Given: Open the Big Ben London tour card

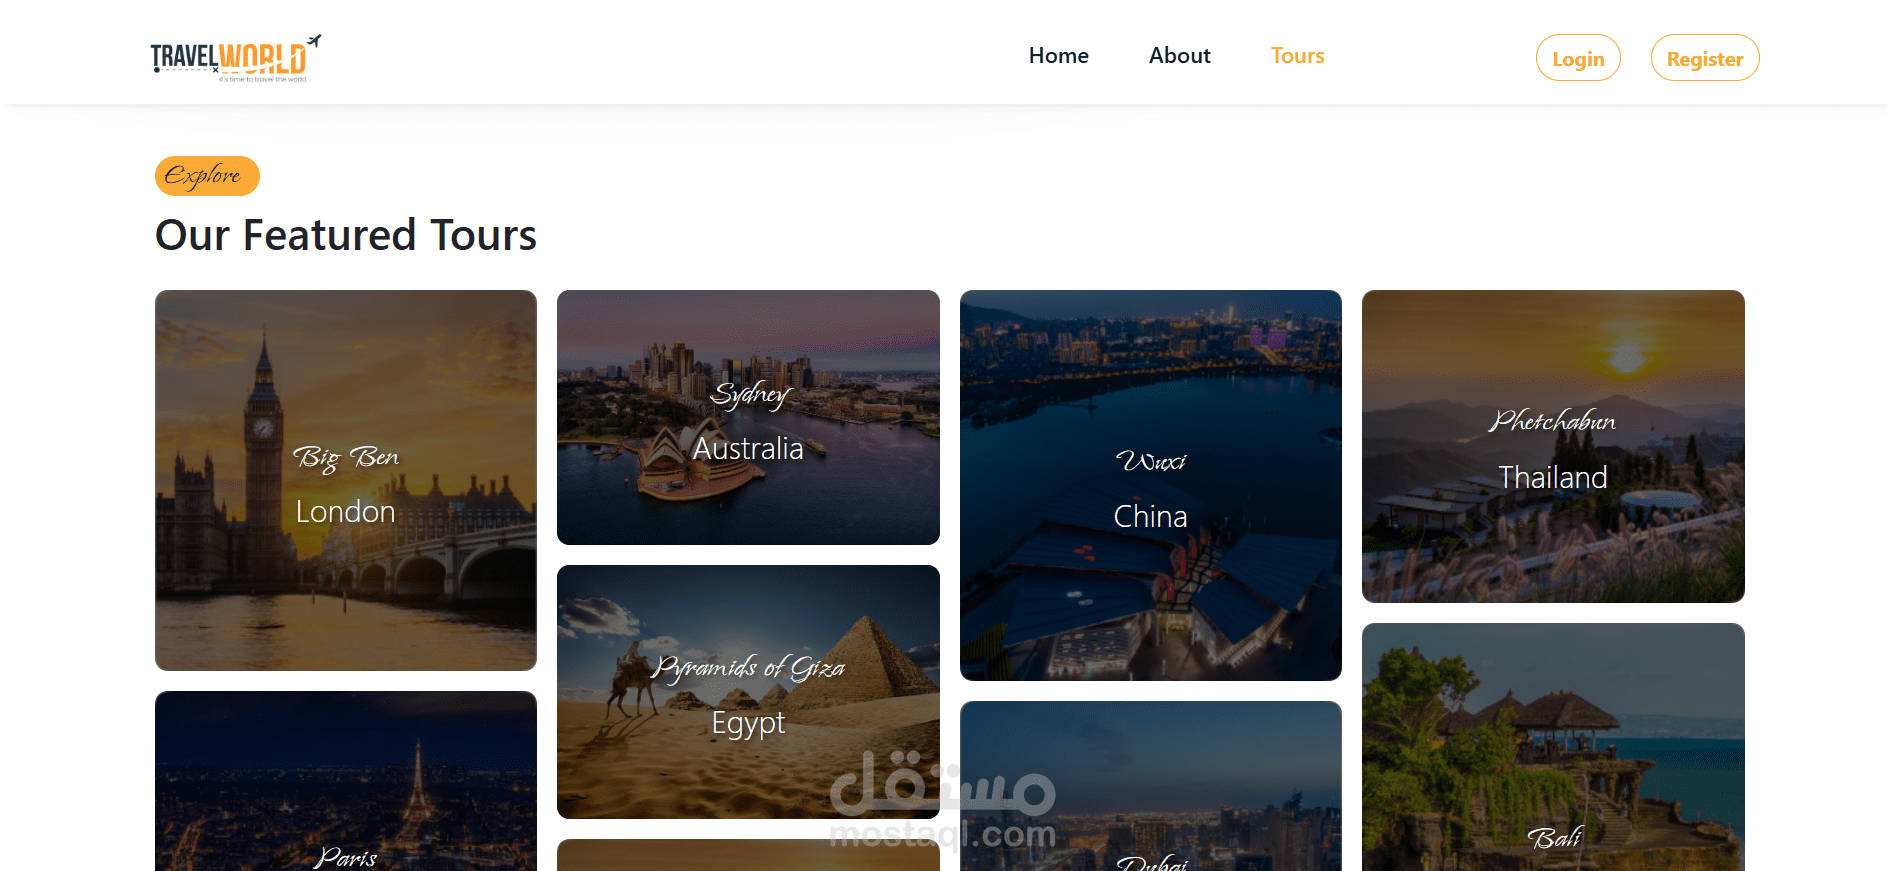Looking at the screenshot, I should pos(346,480).
